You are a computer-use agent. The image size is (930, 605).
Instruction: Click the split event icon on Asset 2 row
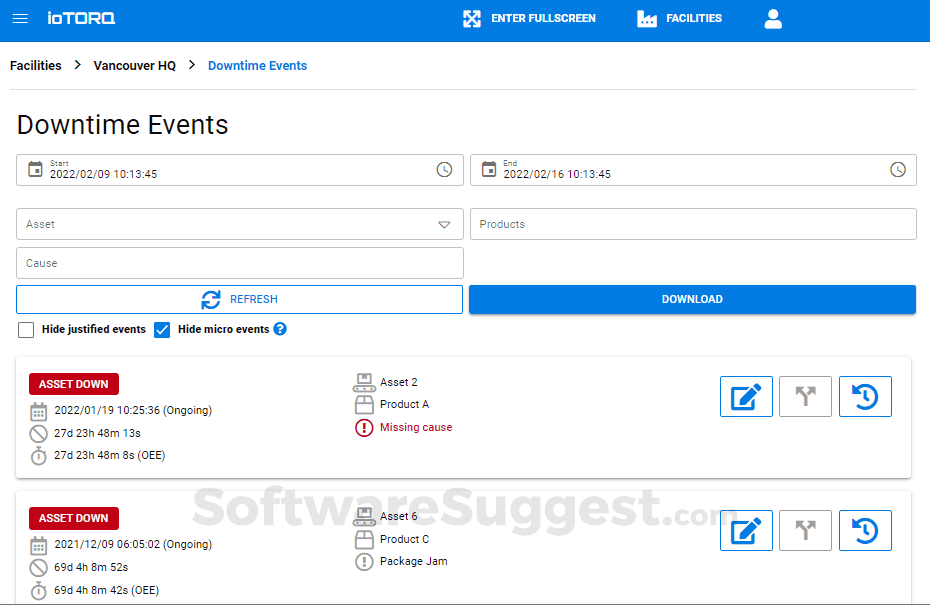click(805, 396)
